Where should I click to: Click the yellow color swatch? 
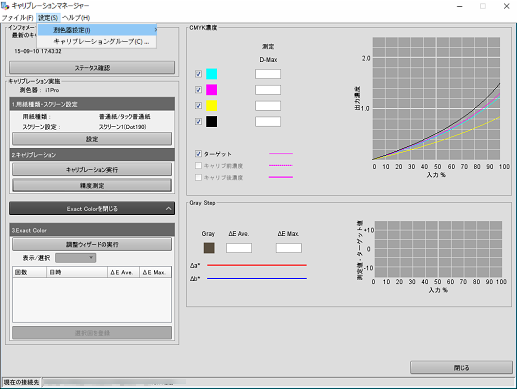point(211,106)
